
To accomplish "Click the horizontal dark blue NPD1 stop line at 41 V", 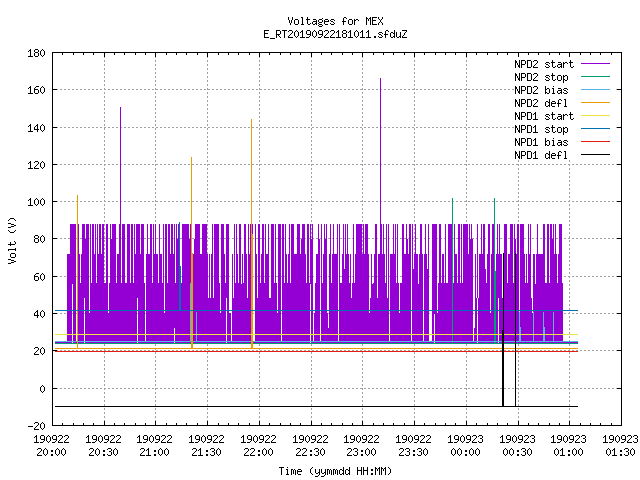I will pyautogui.click(x=316, y=311).
